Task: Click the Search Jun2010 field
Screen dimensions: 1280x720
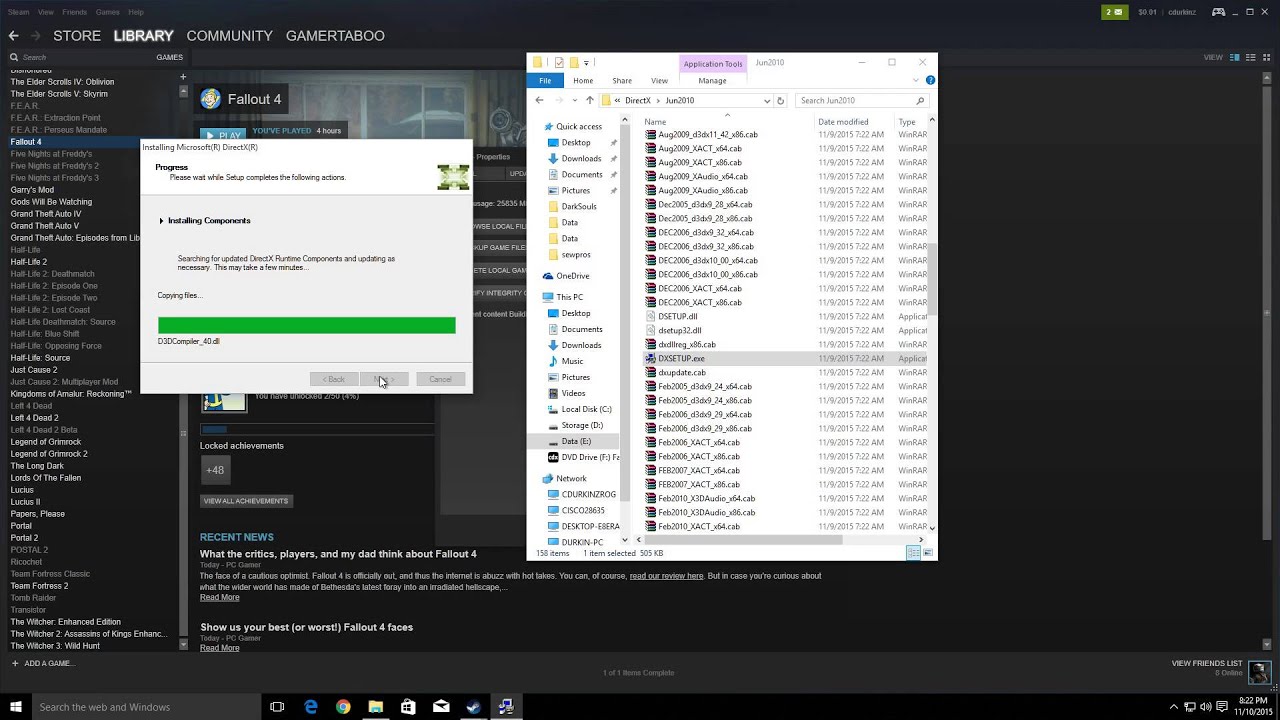Action: 862,100
